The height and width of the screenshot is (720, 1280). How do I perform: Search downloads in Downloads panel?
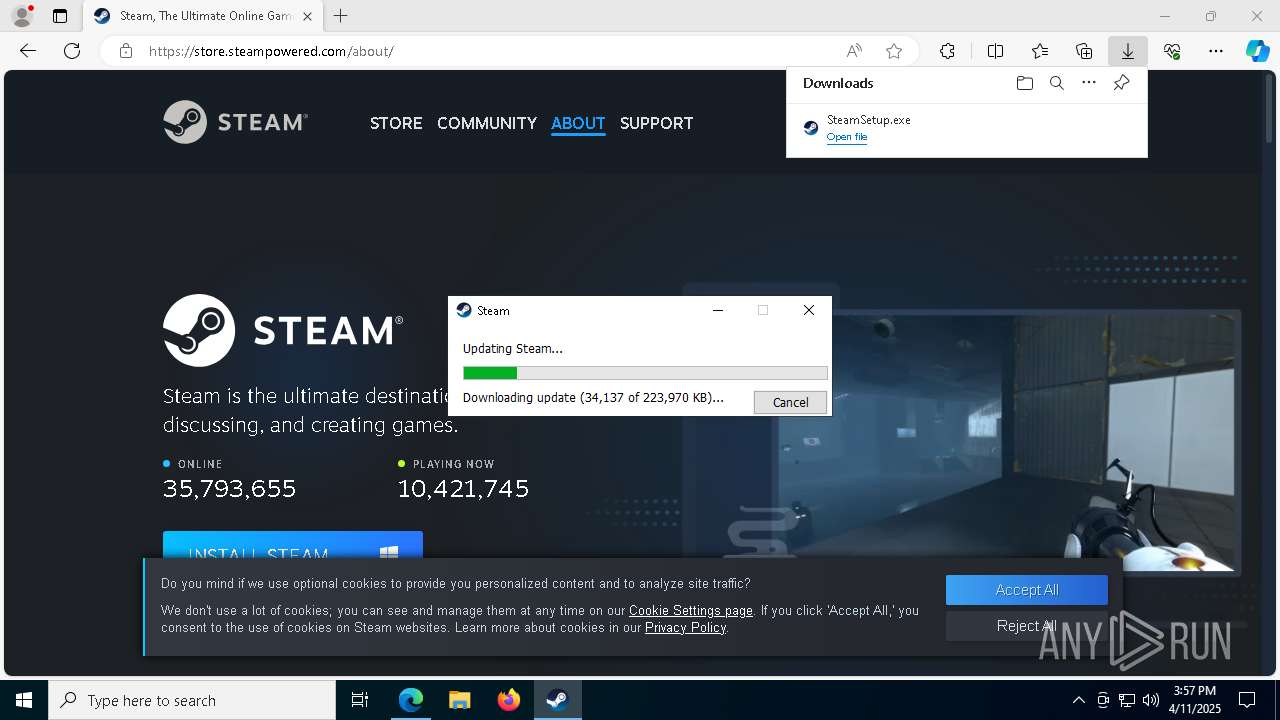click(1056, 83)
